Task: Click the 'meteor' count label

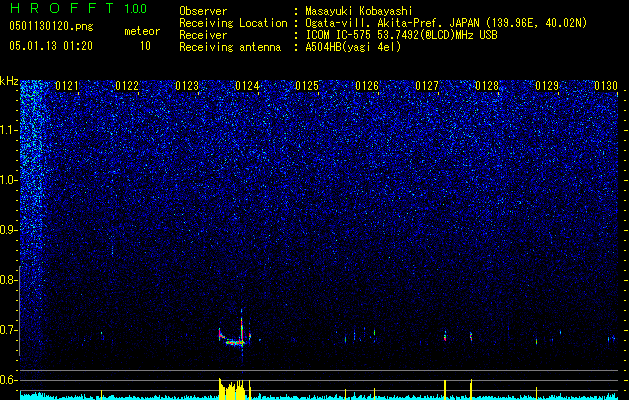Action: pyautogui.click(x=142, y=31)
